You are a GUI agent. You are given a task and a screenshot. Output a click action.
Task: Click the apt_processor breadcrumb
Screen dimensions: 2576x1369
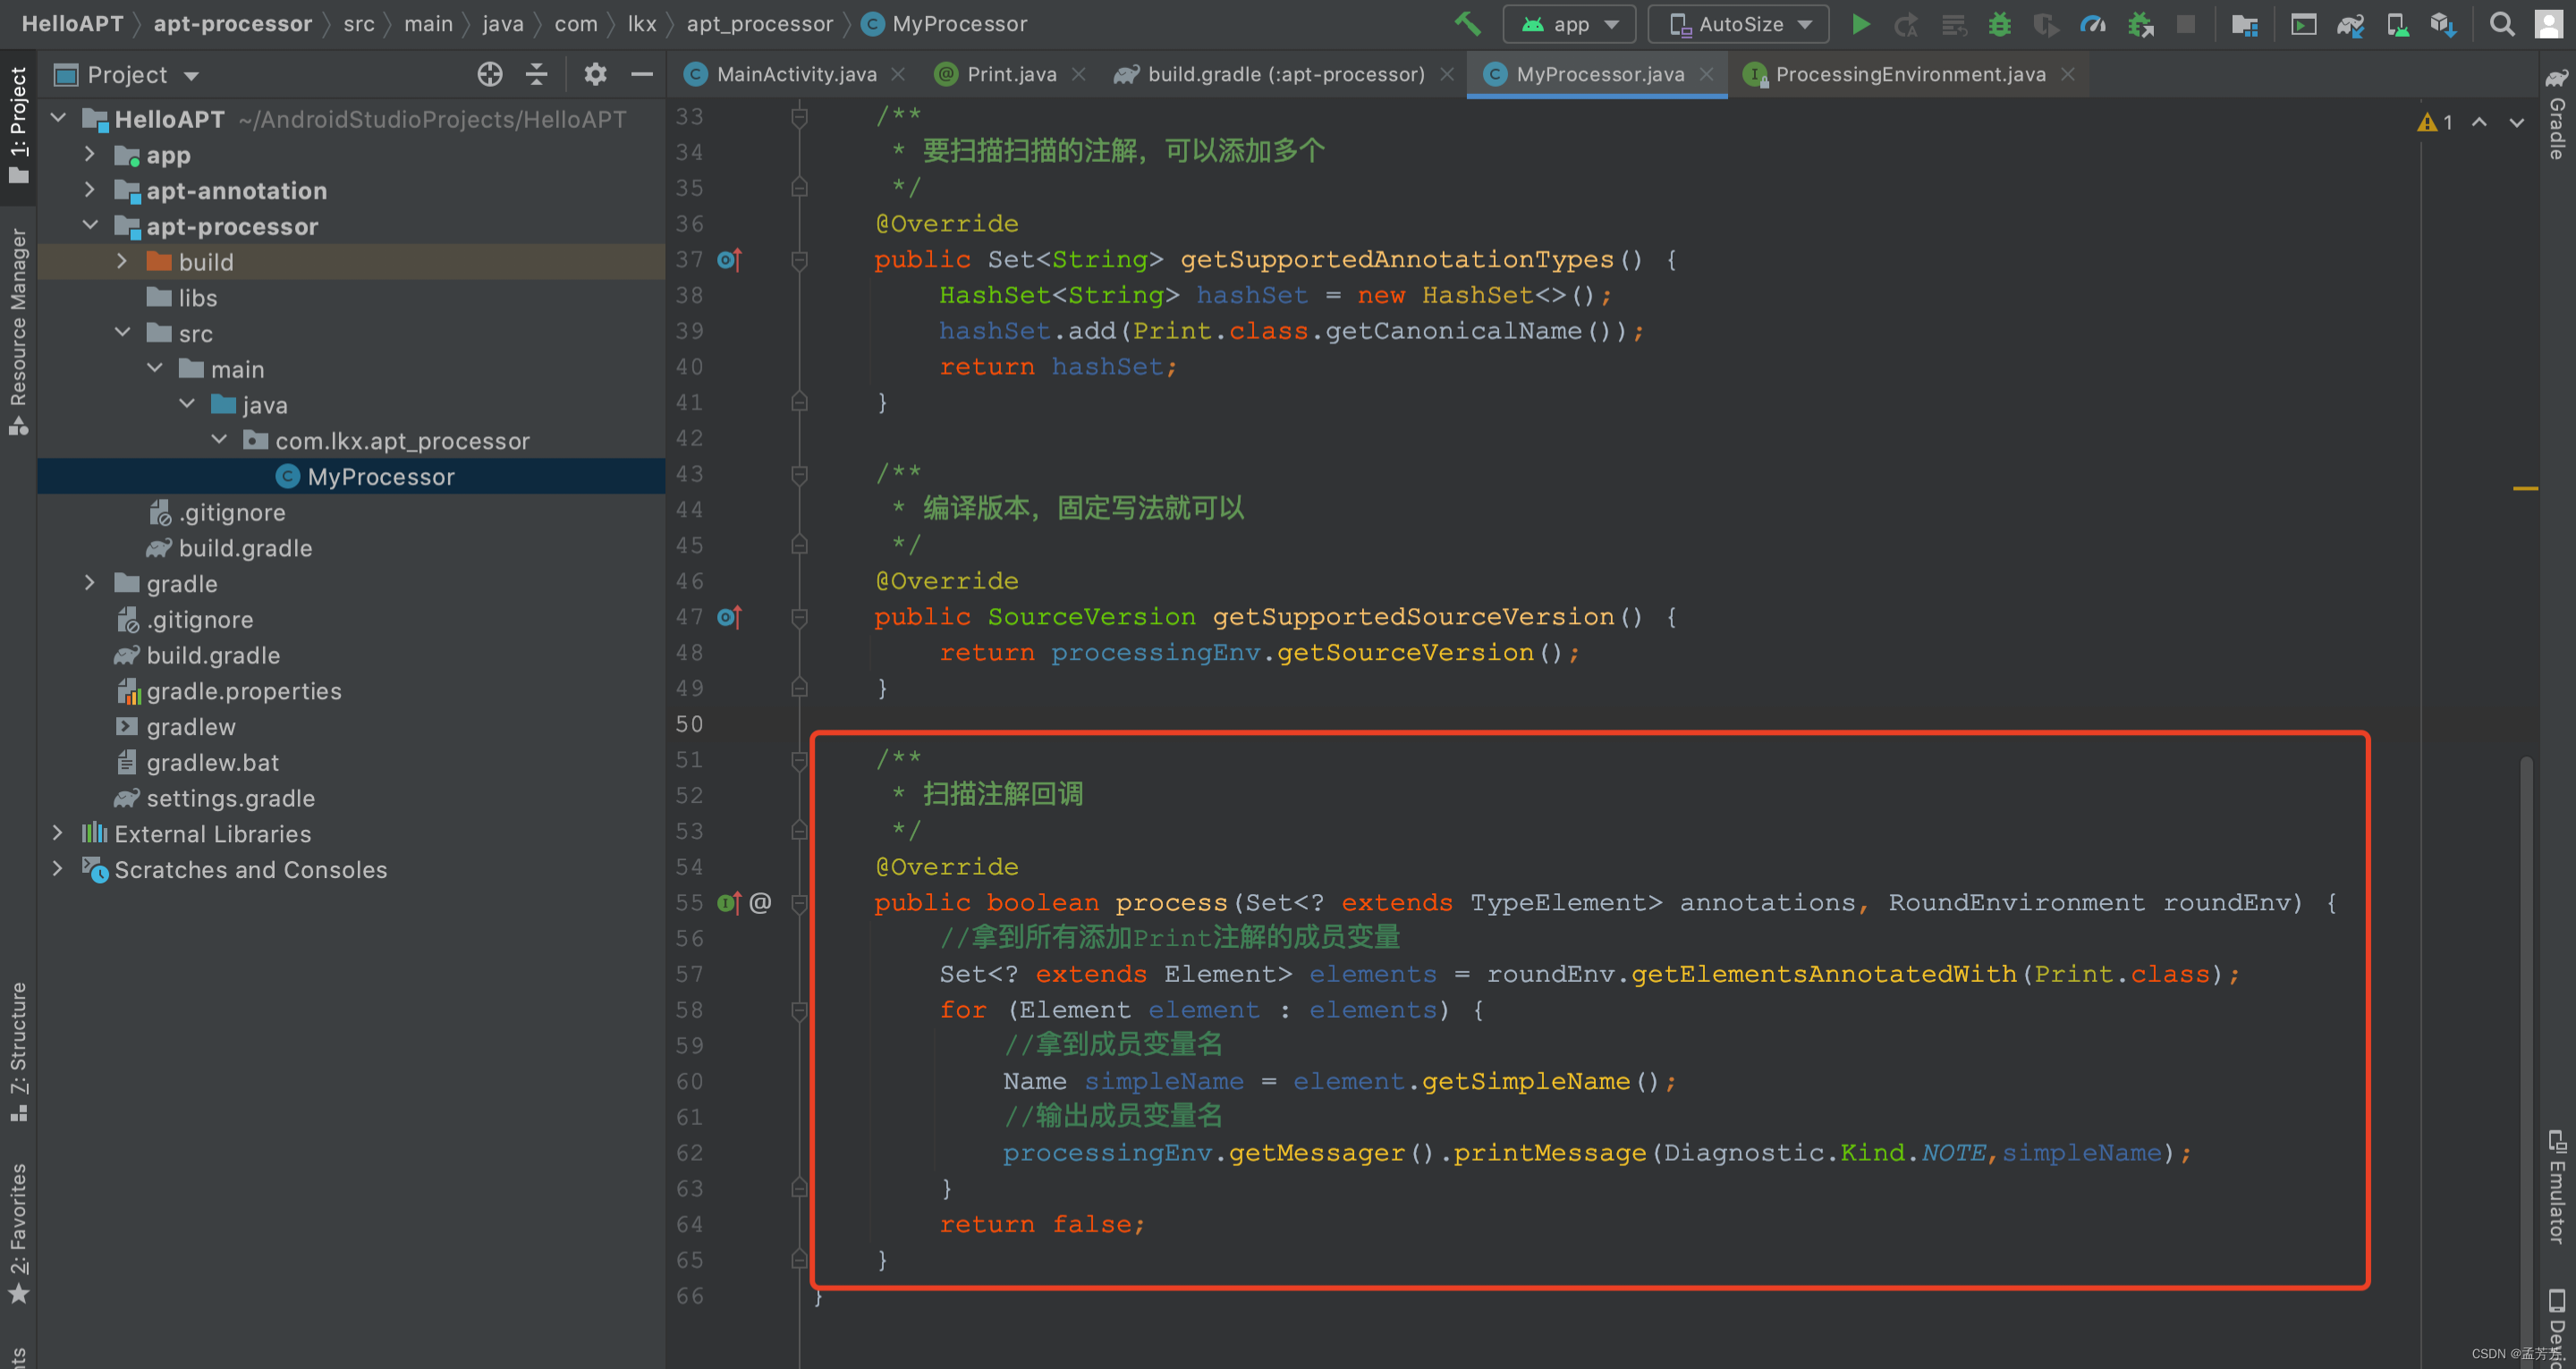tap(759, 24)
